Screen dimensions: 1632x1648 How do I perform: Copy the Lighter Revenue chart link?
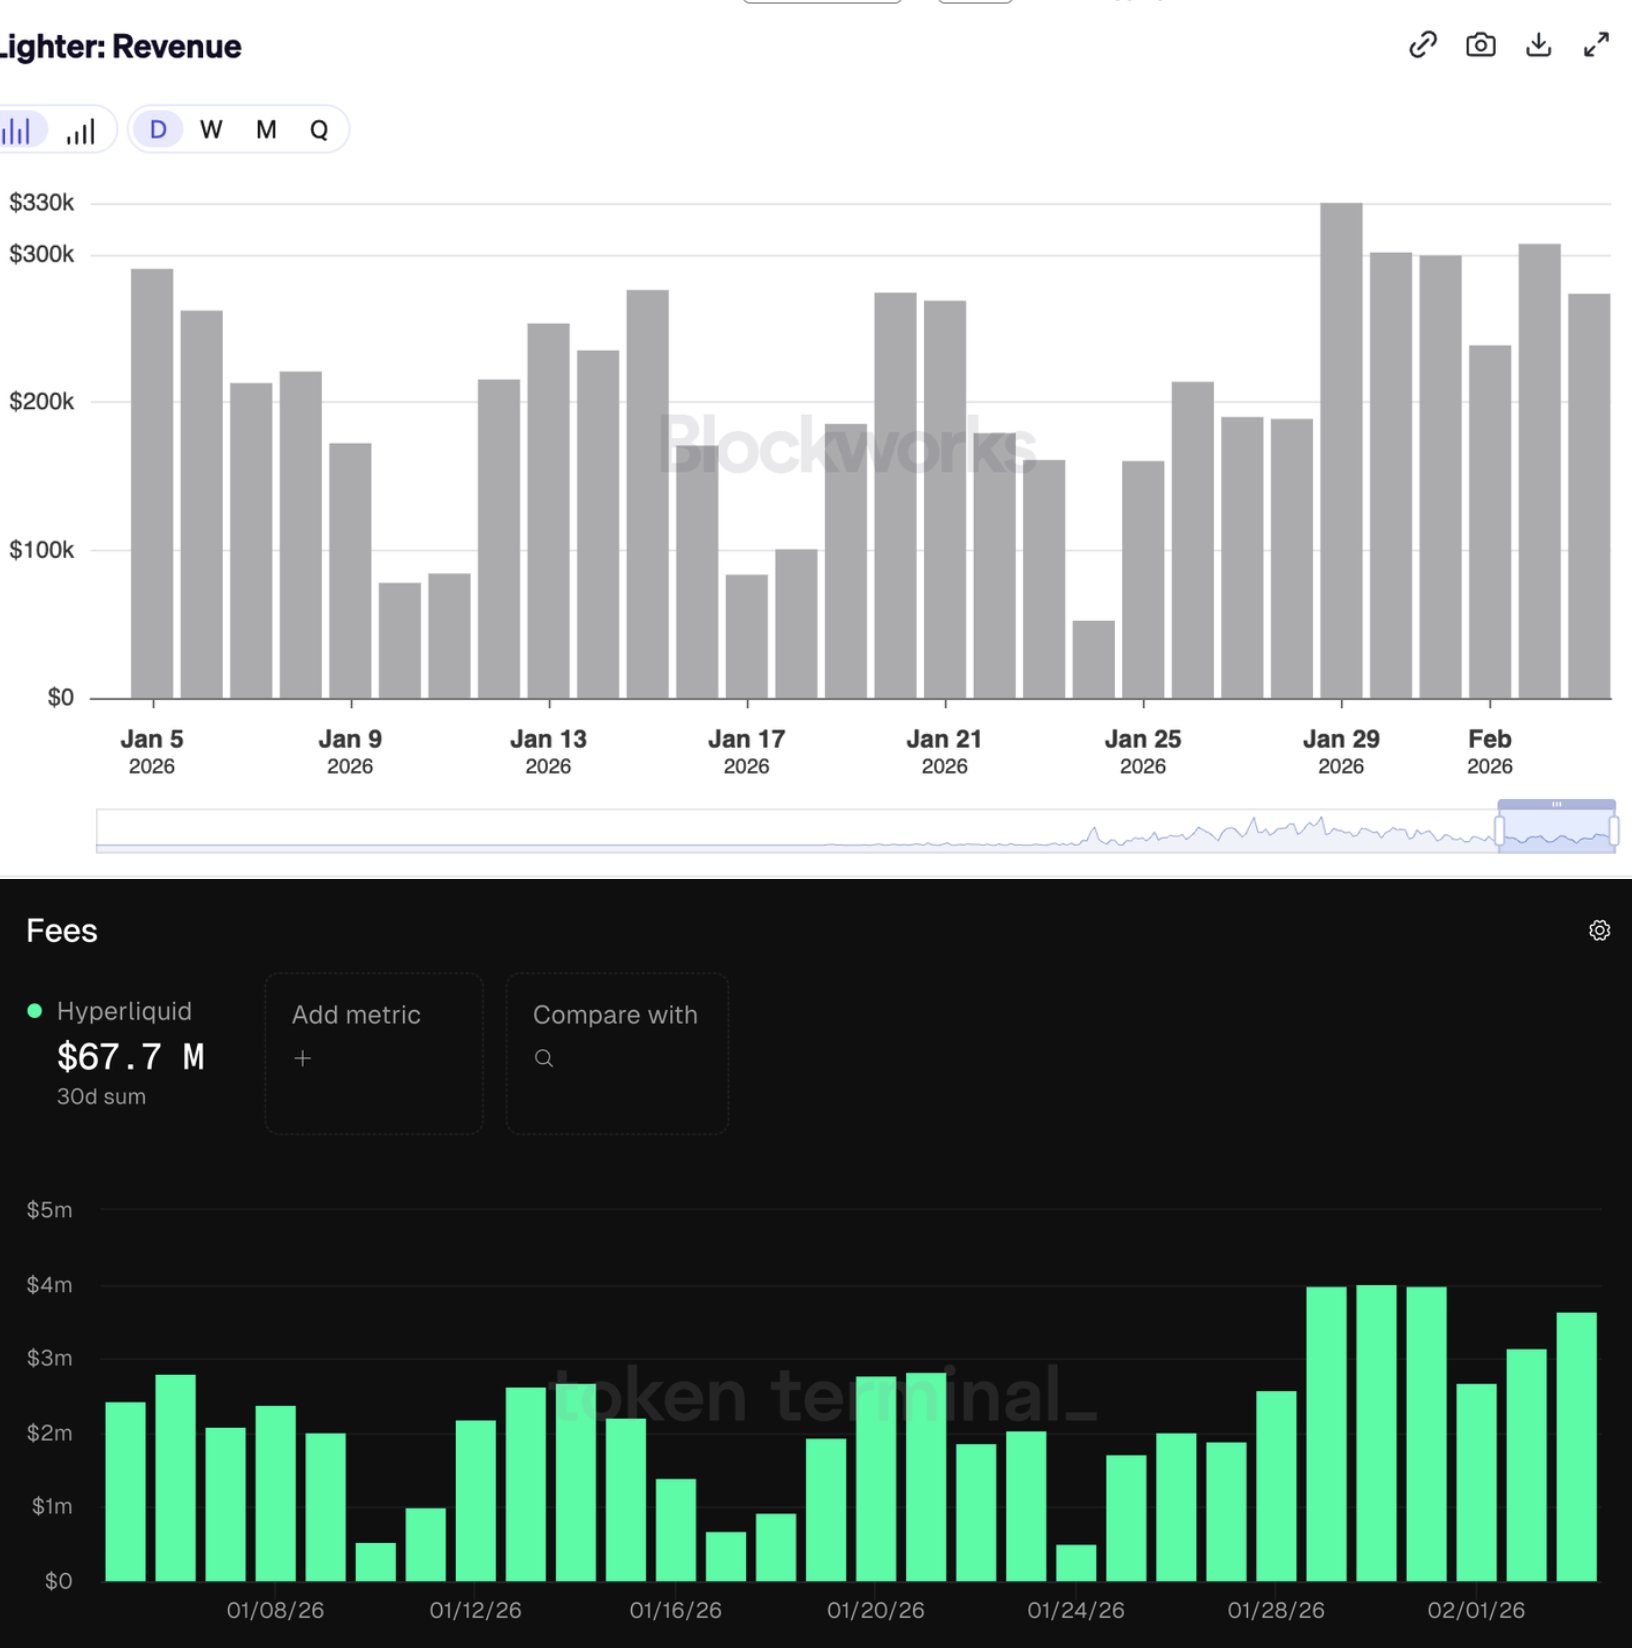[x=1422, y=45]
